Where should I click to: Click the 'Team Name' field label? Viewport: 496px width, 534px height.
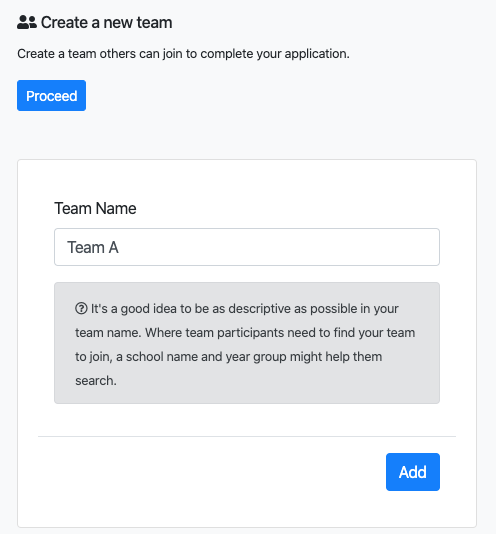pos(95,208)
